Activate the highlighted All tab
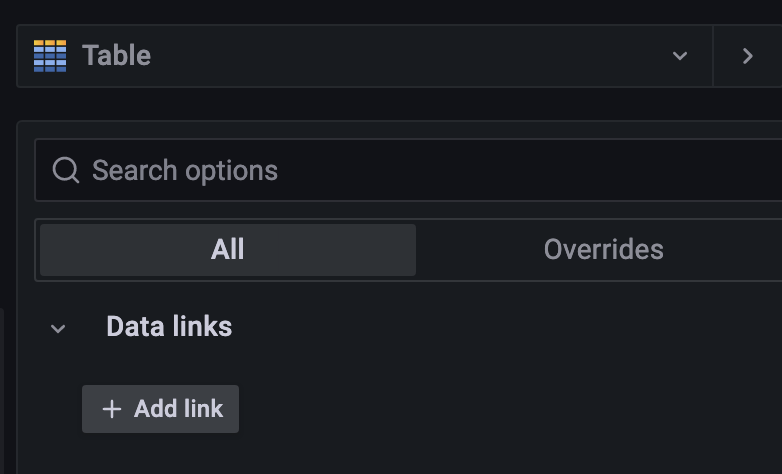This screenshot has height=474, width=782. pyautogui.click(x=228, y=249)
